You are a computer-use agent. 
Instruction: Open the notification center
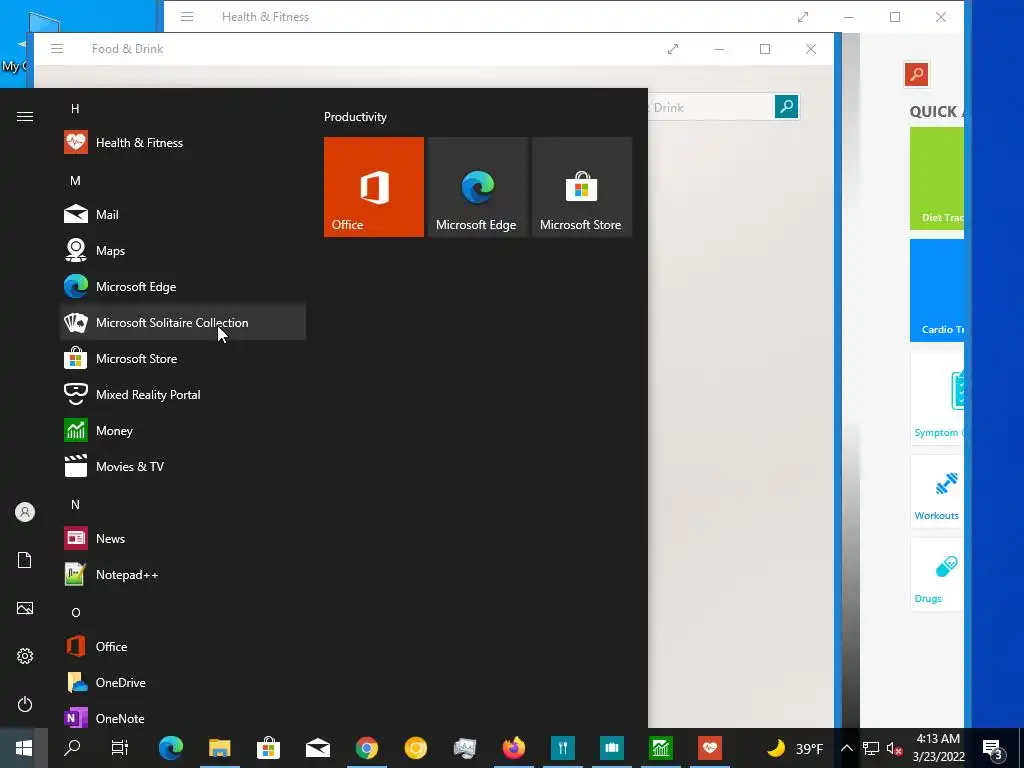[x=993, y=748]
